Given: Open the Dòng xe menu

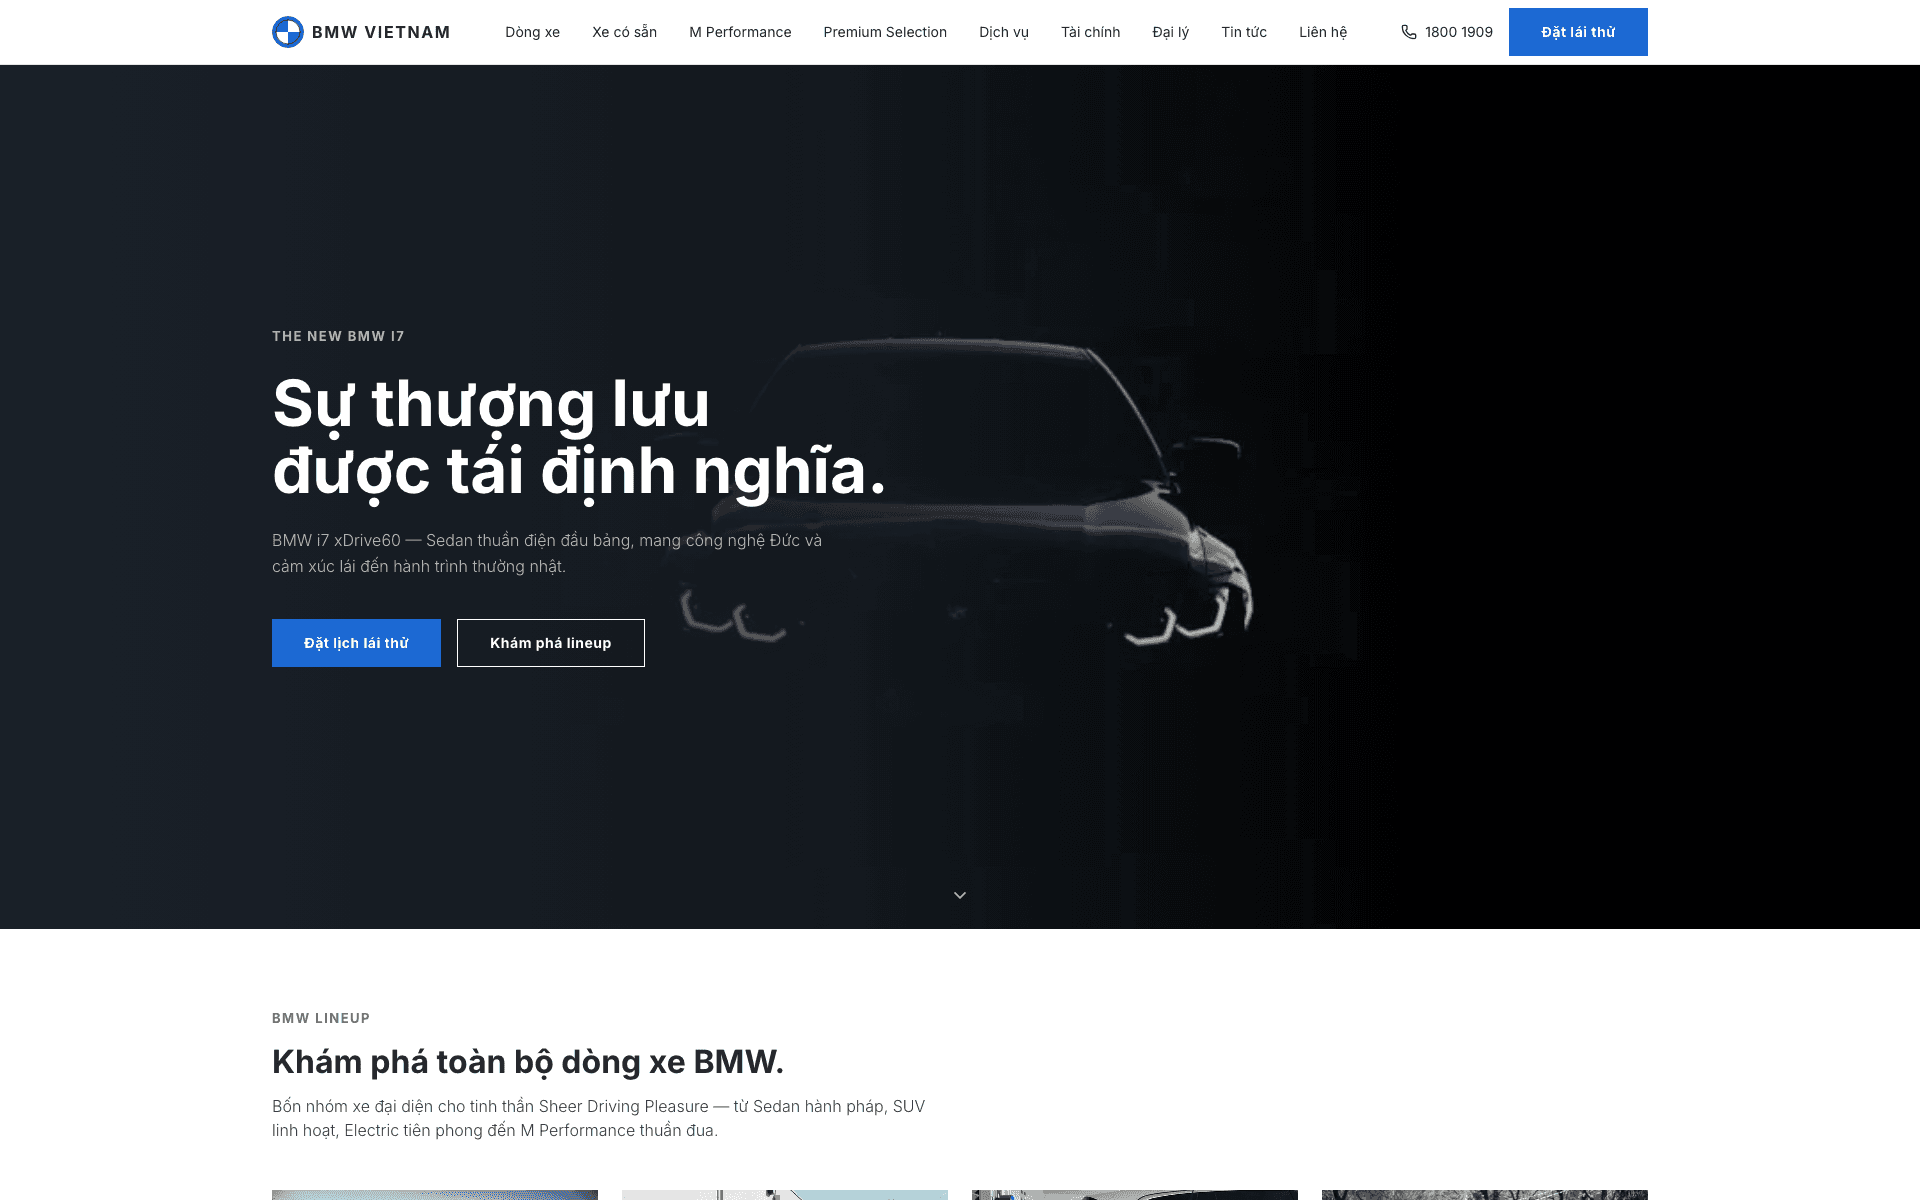Looking at the screenshot, I should click(532, 32).
